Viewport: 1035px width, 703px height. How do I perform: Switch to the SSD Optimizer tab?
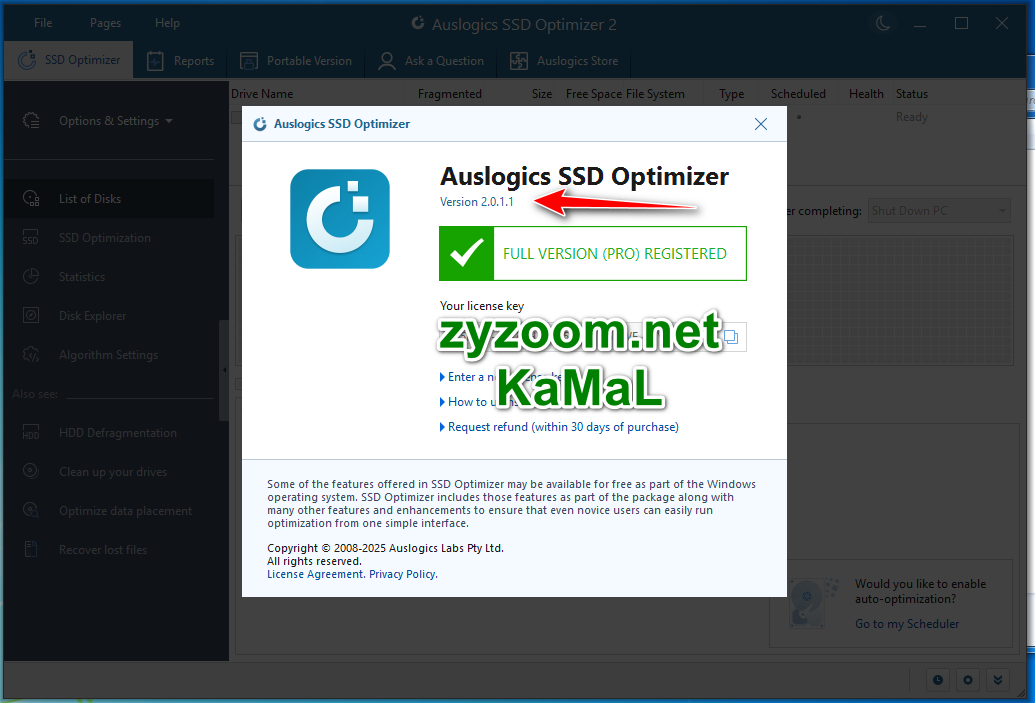pyautogui.click(x=69, y=60)
